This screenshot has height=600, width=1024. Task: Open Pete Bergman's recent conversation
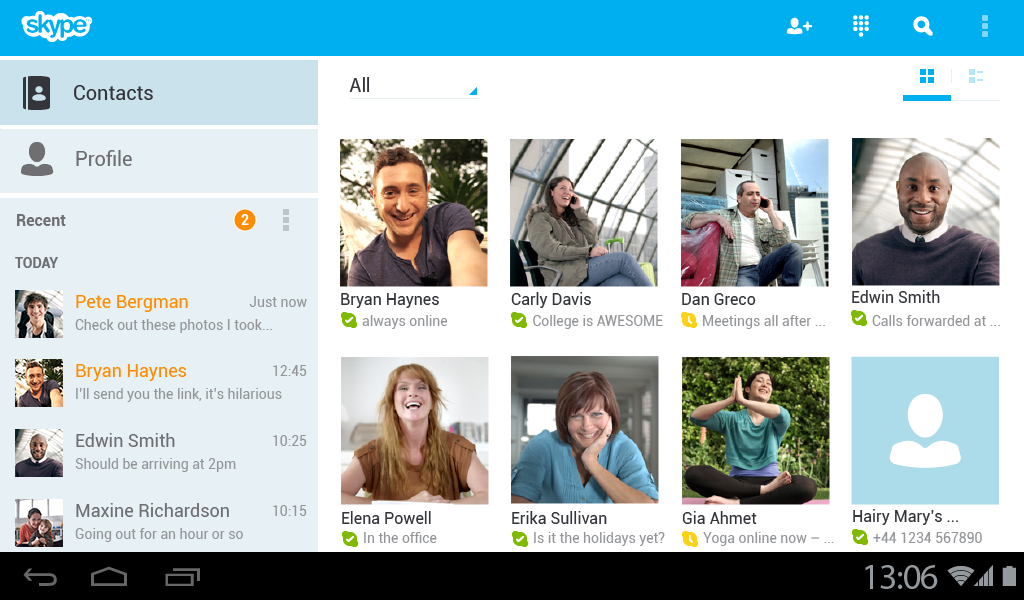point(159,313)
